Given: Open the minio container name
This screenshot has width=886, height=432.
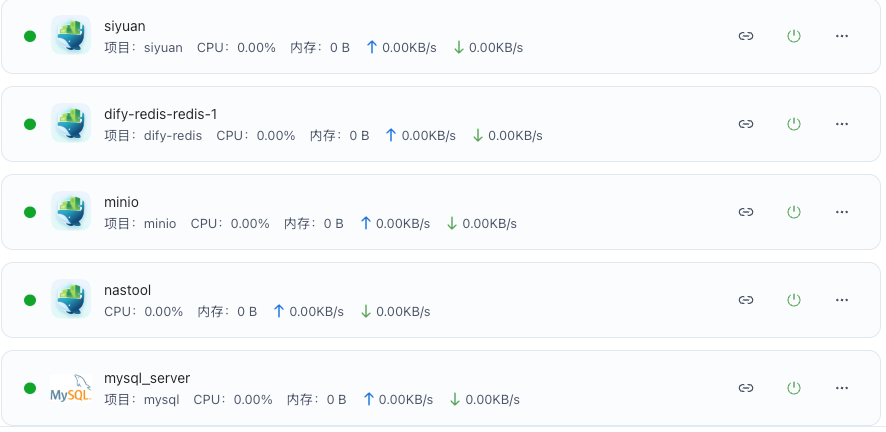Looking at the screenshot, I should (x=121, y=202).
